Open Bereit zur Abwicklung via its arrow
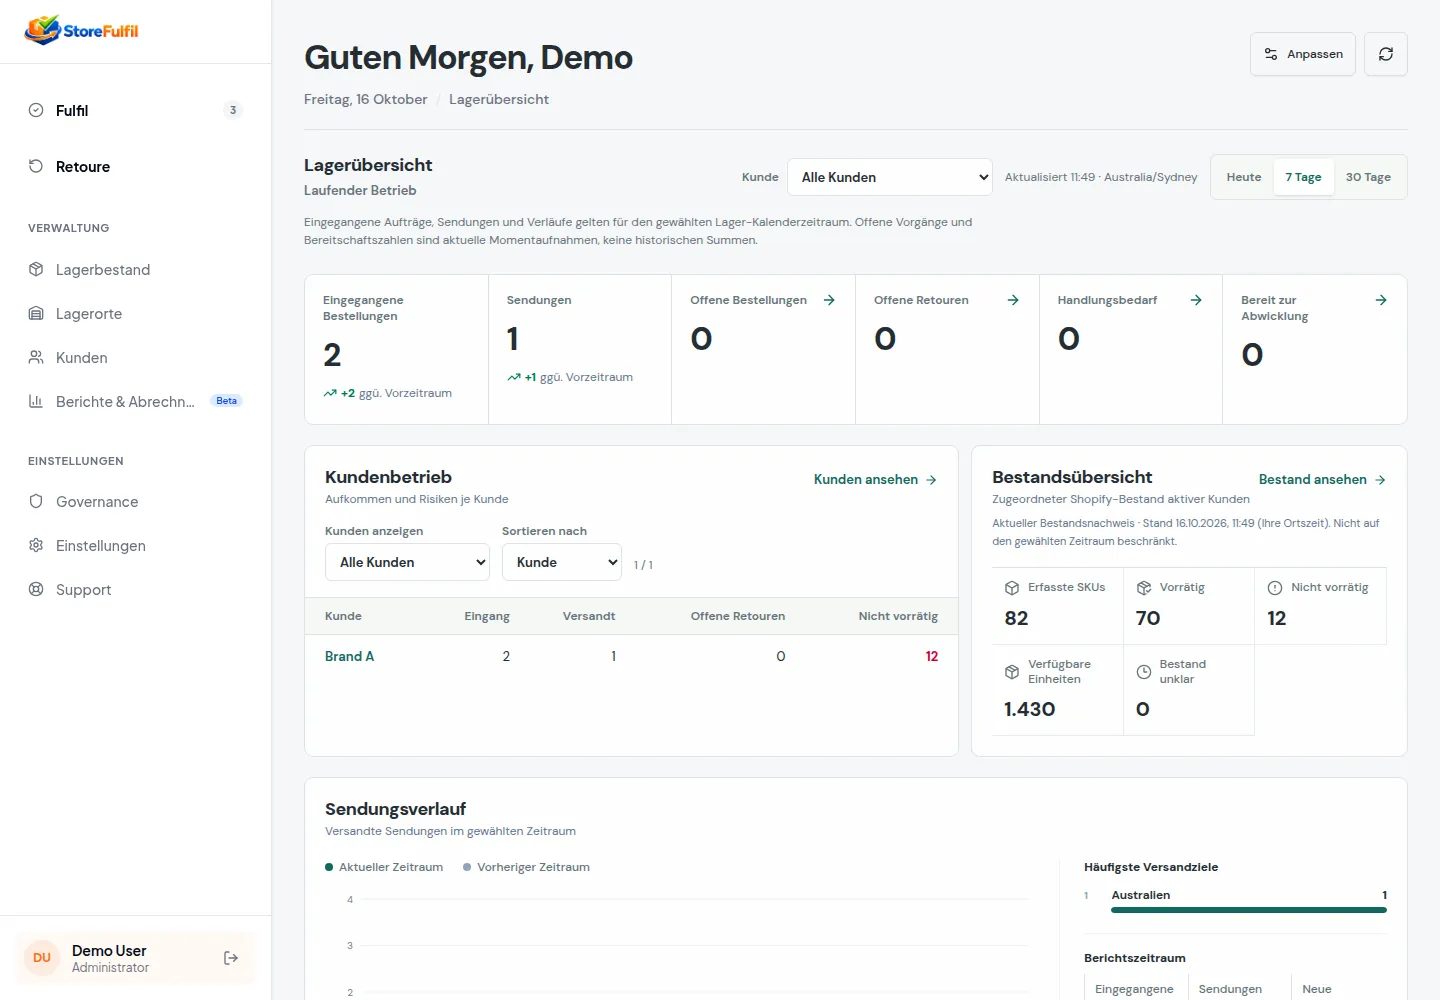Viewport: 1440px width, 1000px height. click(x=1381, y=300)
